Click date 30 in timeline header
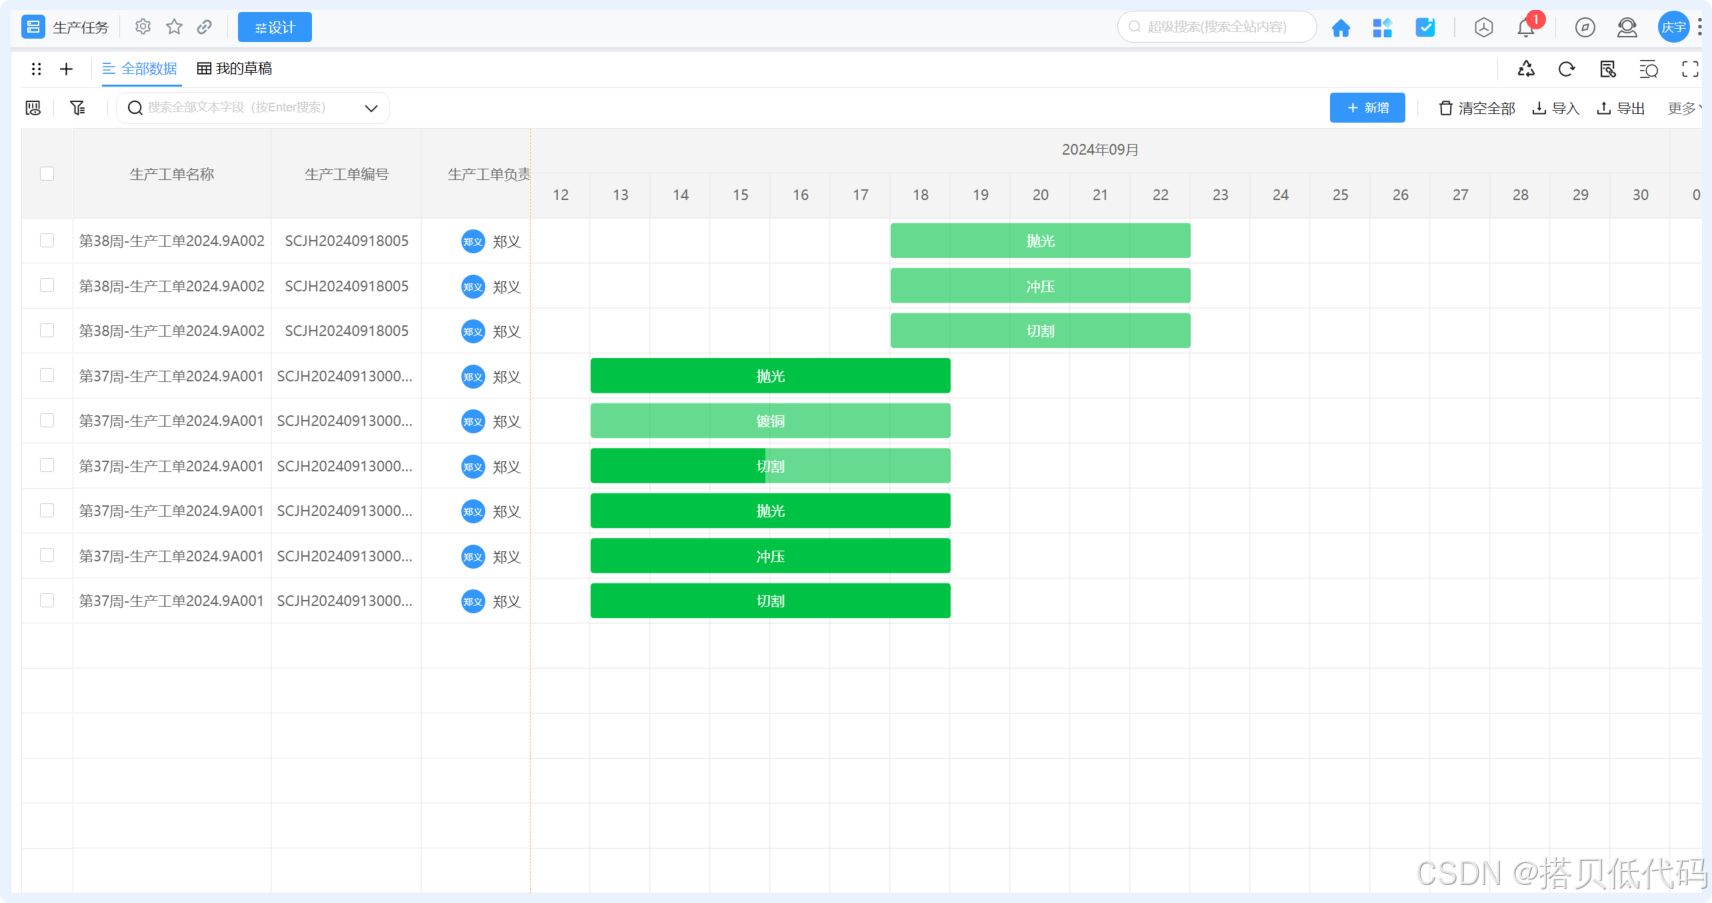This screenshot has width=1712, height=903. [1640, 195]
